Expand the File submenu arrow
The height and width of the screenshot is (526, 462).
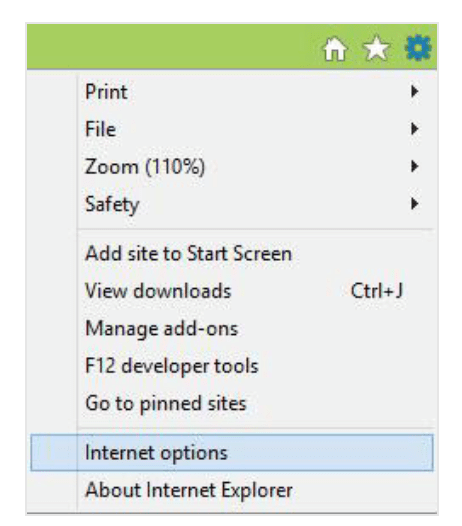pos(415,128)
